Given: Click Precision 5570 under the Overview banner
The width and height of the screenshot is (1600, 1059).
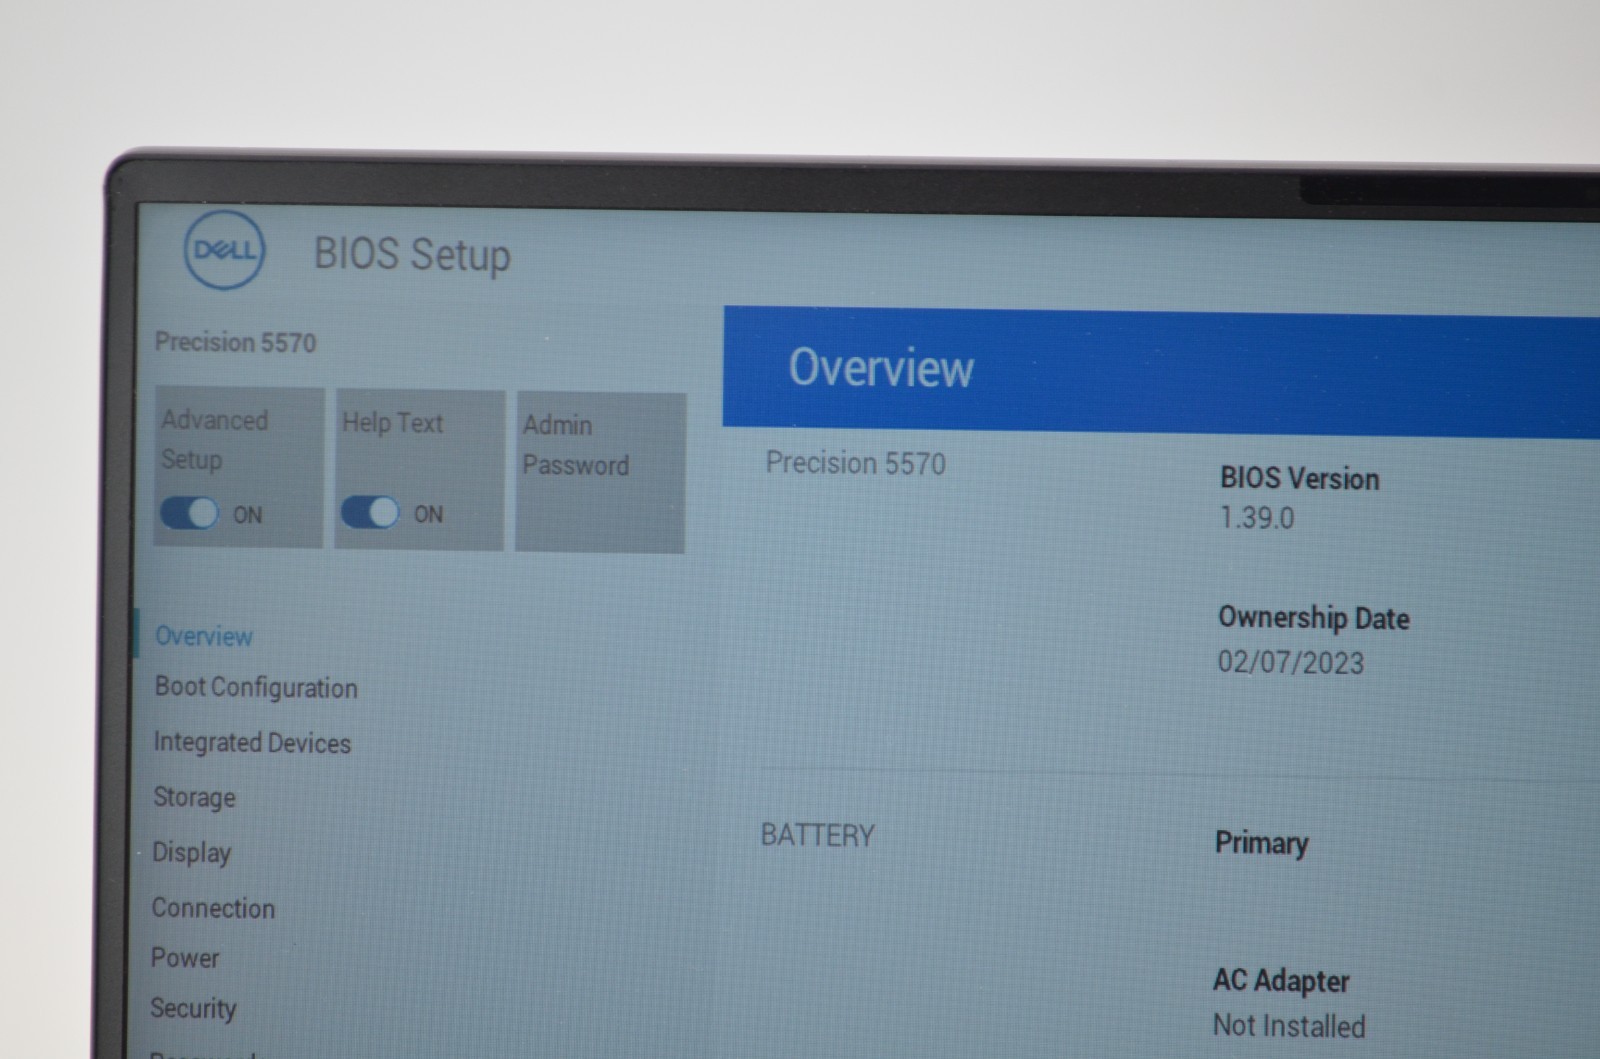Looking at the screenshot, I should point(855,463).
